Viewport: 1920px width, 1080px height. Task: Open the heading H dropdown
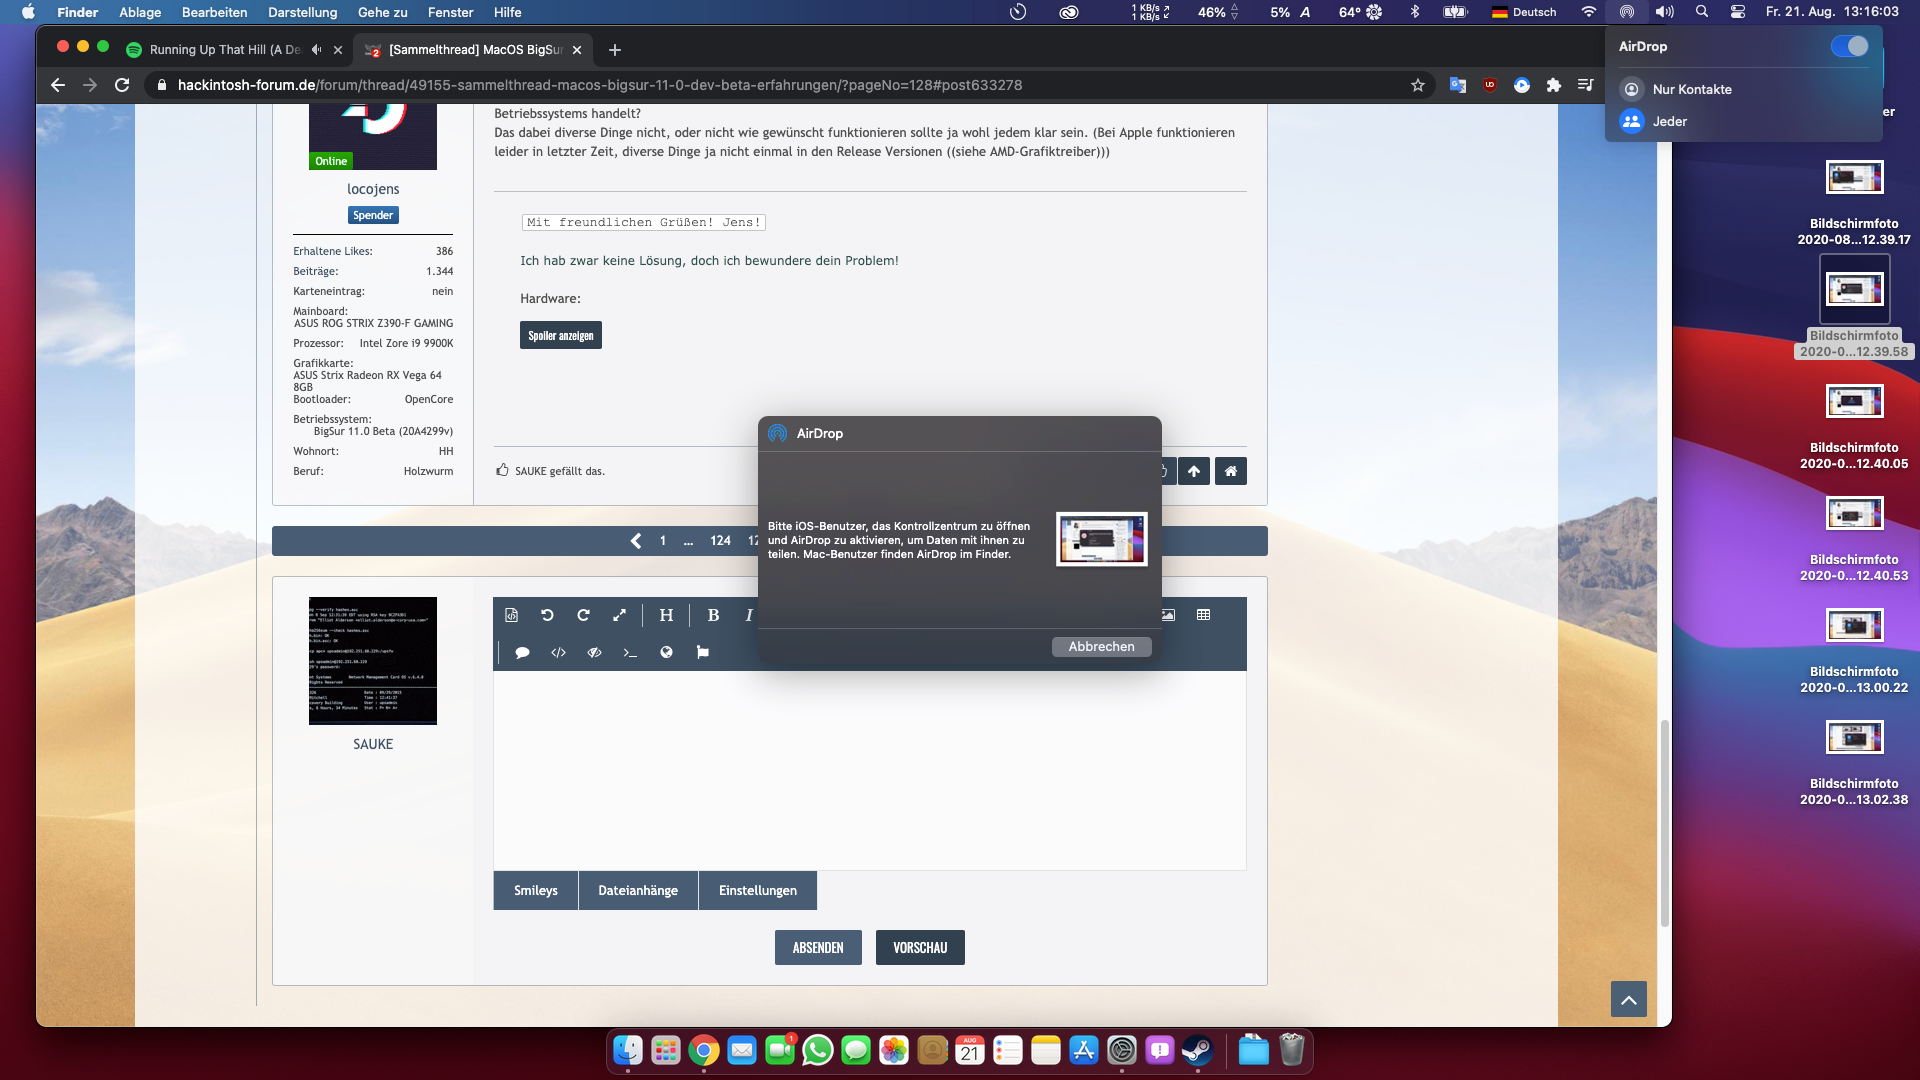[666, 615]
